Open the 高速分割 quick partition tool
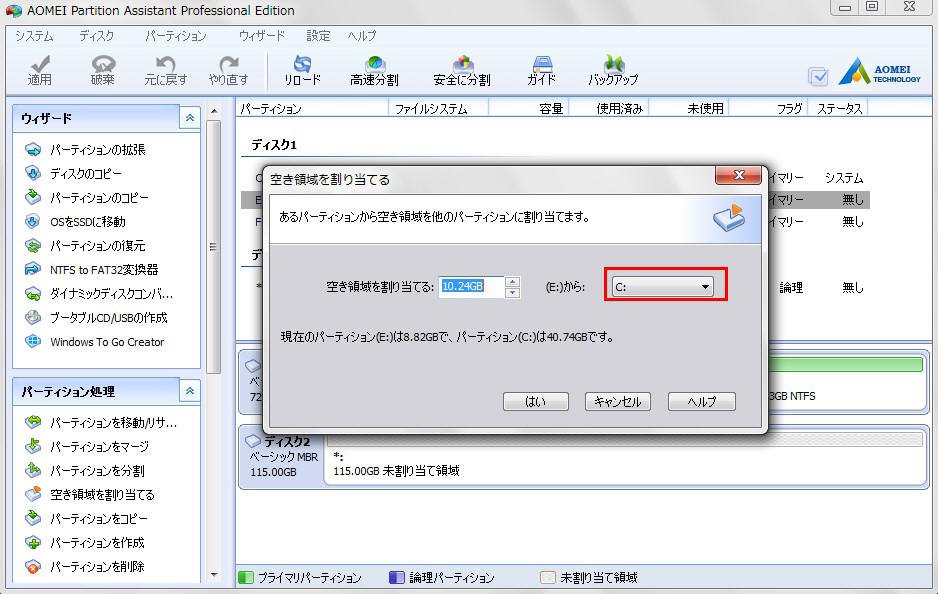 point(374,71)
